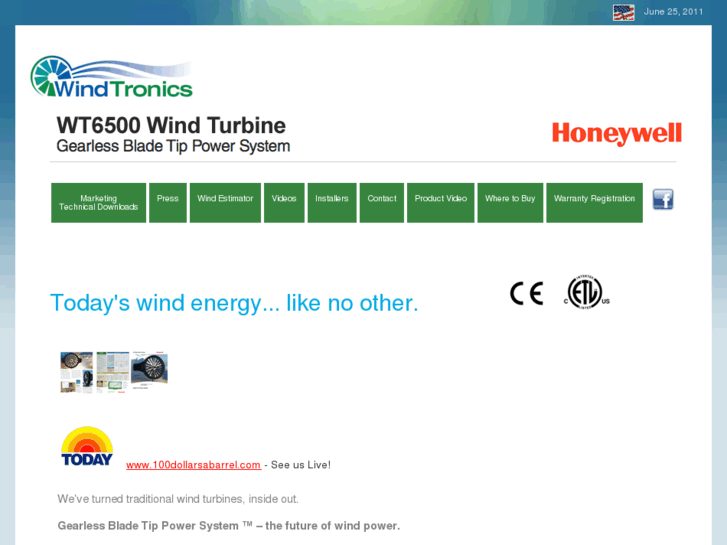The height and width of the screenshot is (545, 727).
Task: Click the WindTronics logo
Action: (111, 77)
